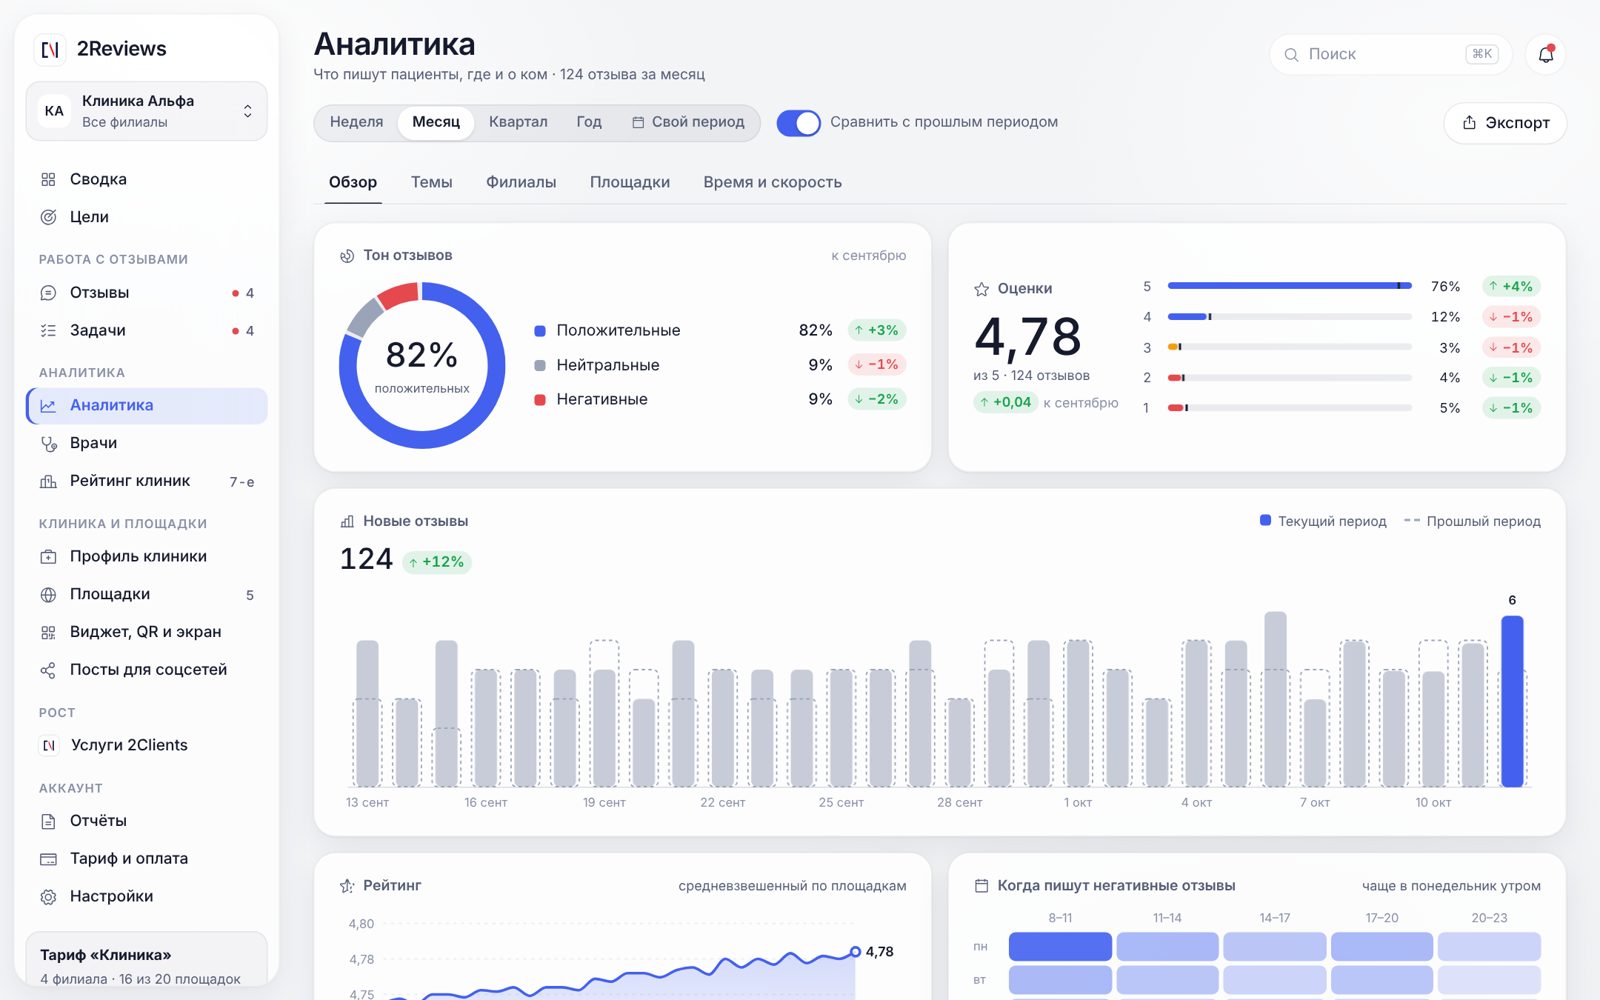1600x1000 pixels.
Task: Click the 2Reviews logo icon
Action: 50,49
